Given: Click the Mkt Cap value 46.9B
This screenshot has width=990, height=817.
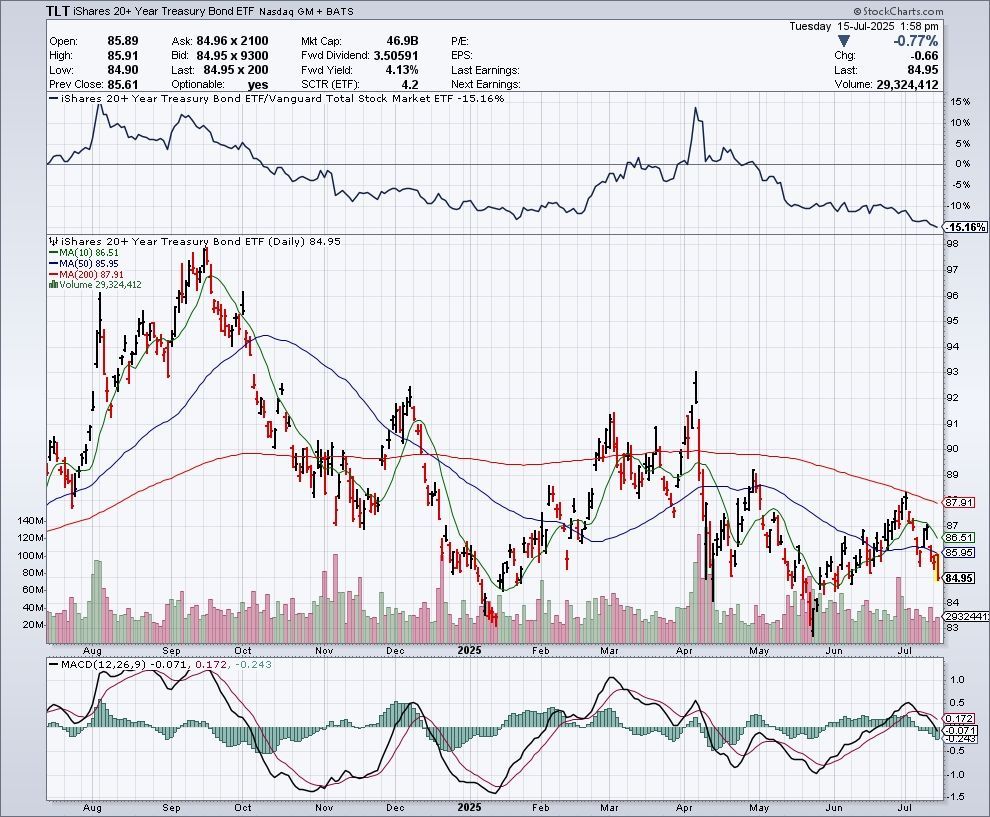Looking at the screenshot, I should tap(403, 41).
